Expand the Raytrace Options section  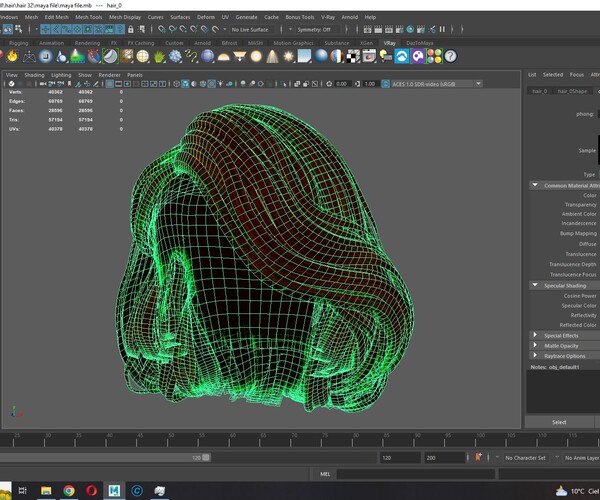(535, 356)
